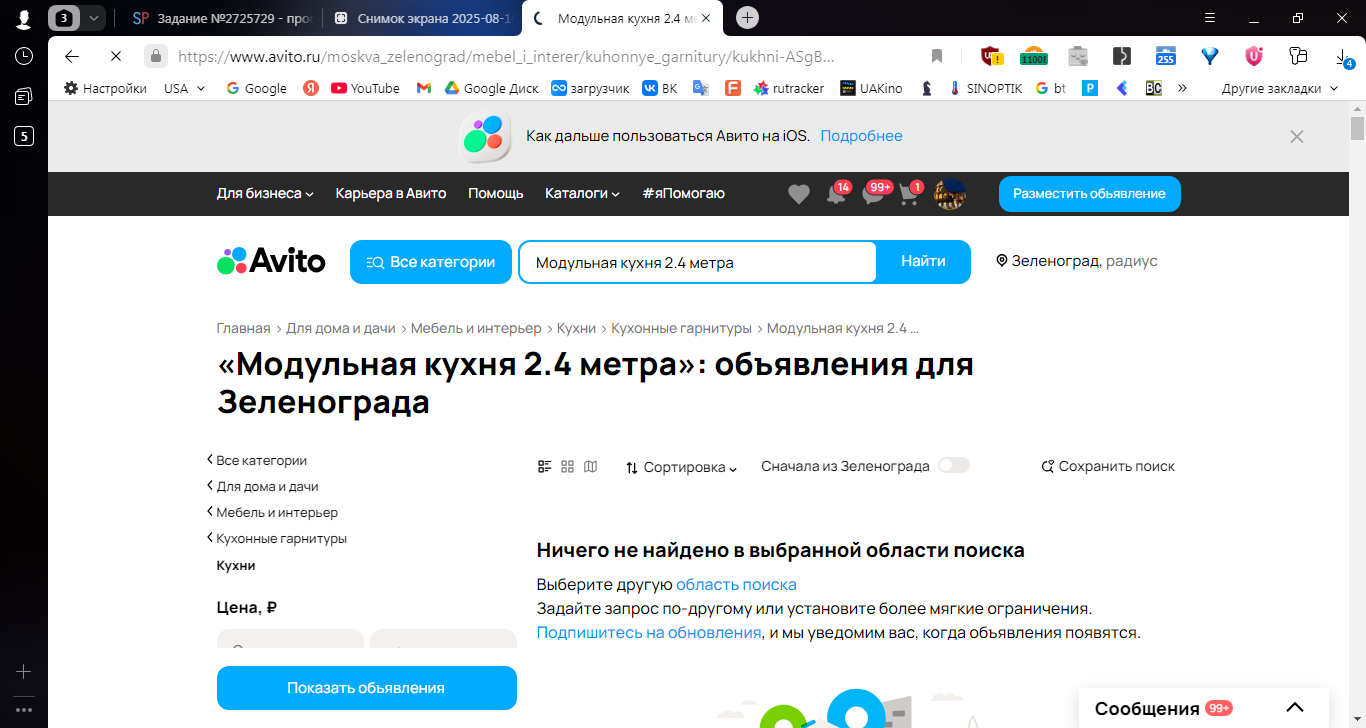Open the YouTube bookmark
Screen dimensions: 1366x728
click(x=365, y=88)
